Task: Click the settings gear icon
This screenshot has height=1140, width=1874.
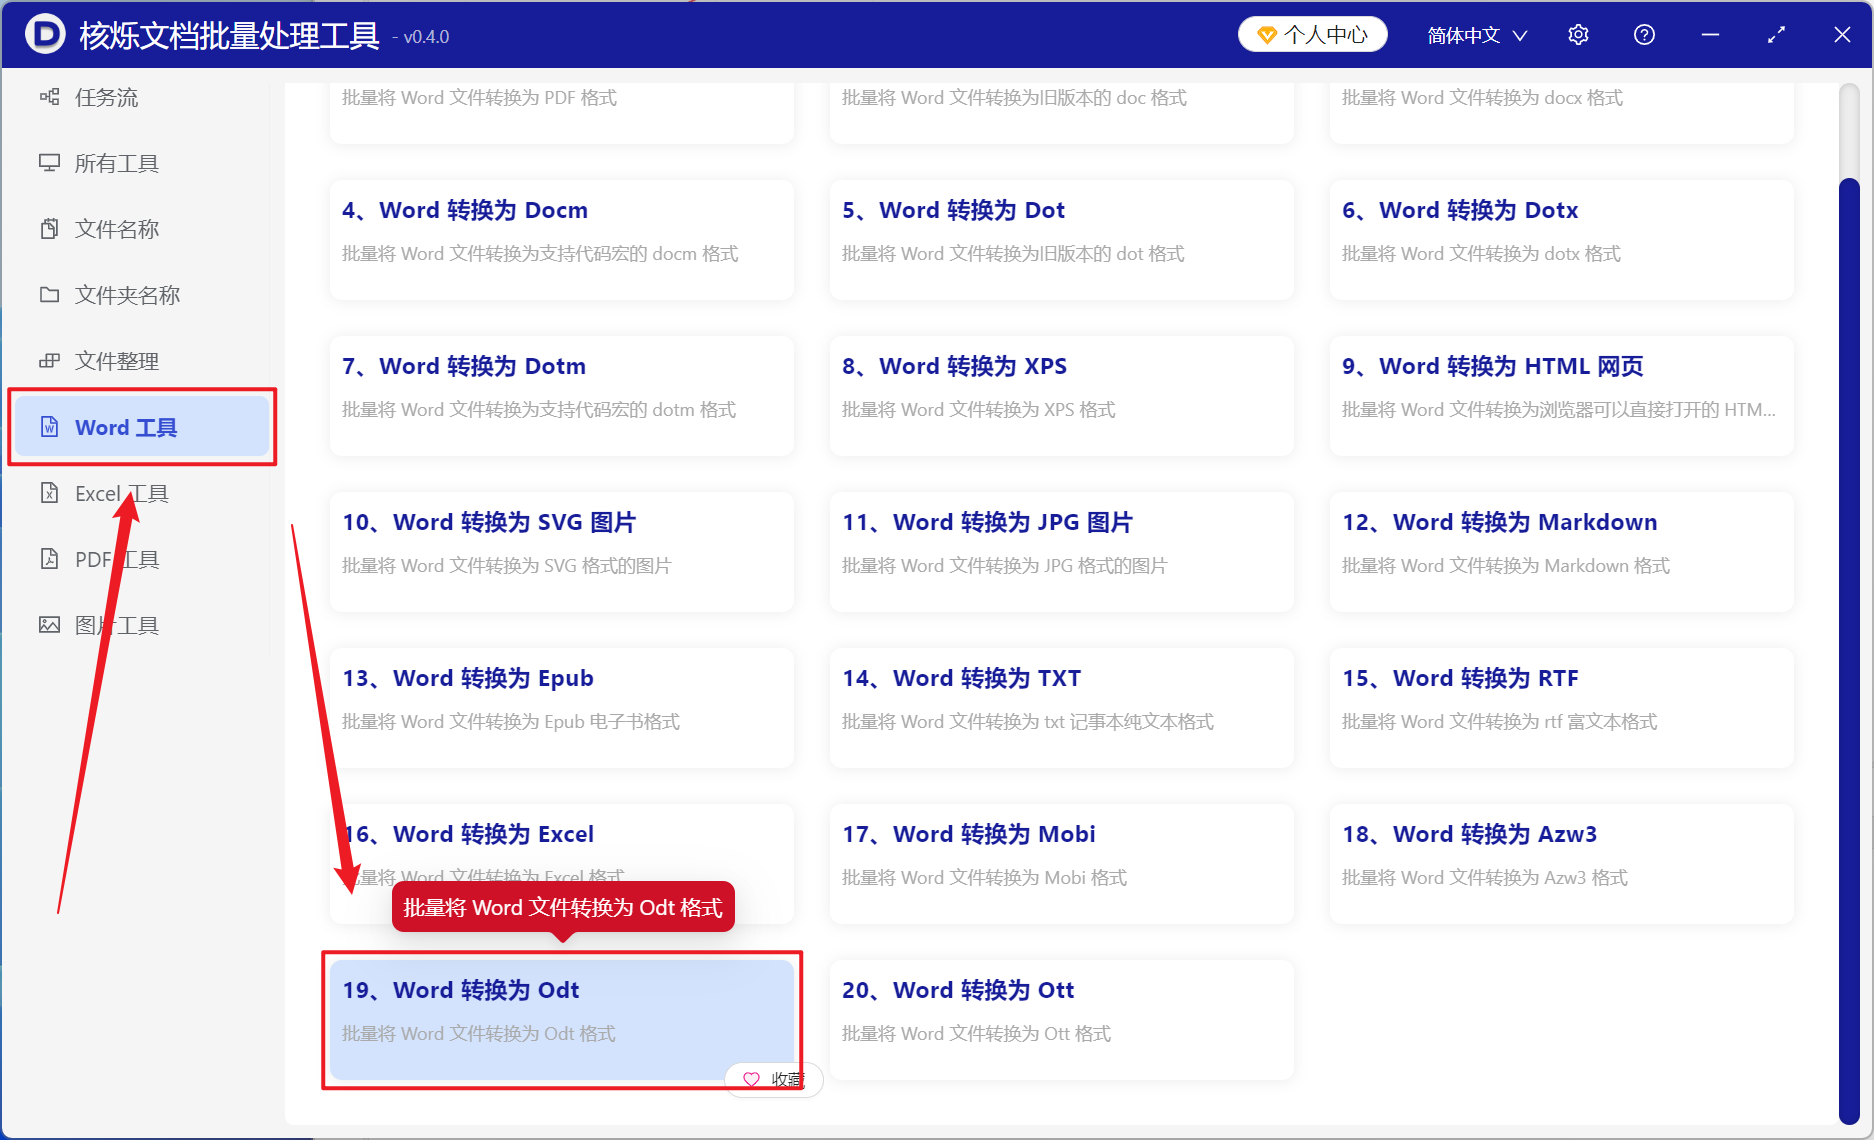Action: point(1578,35)
